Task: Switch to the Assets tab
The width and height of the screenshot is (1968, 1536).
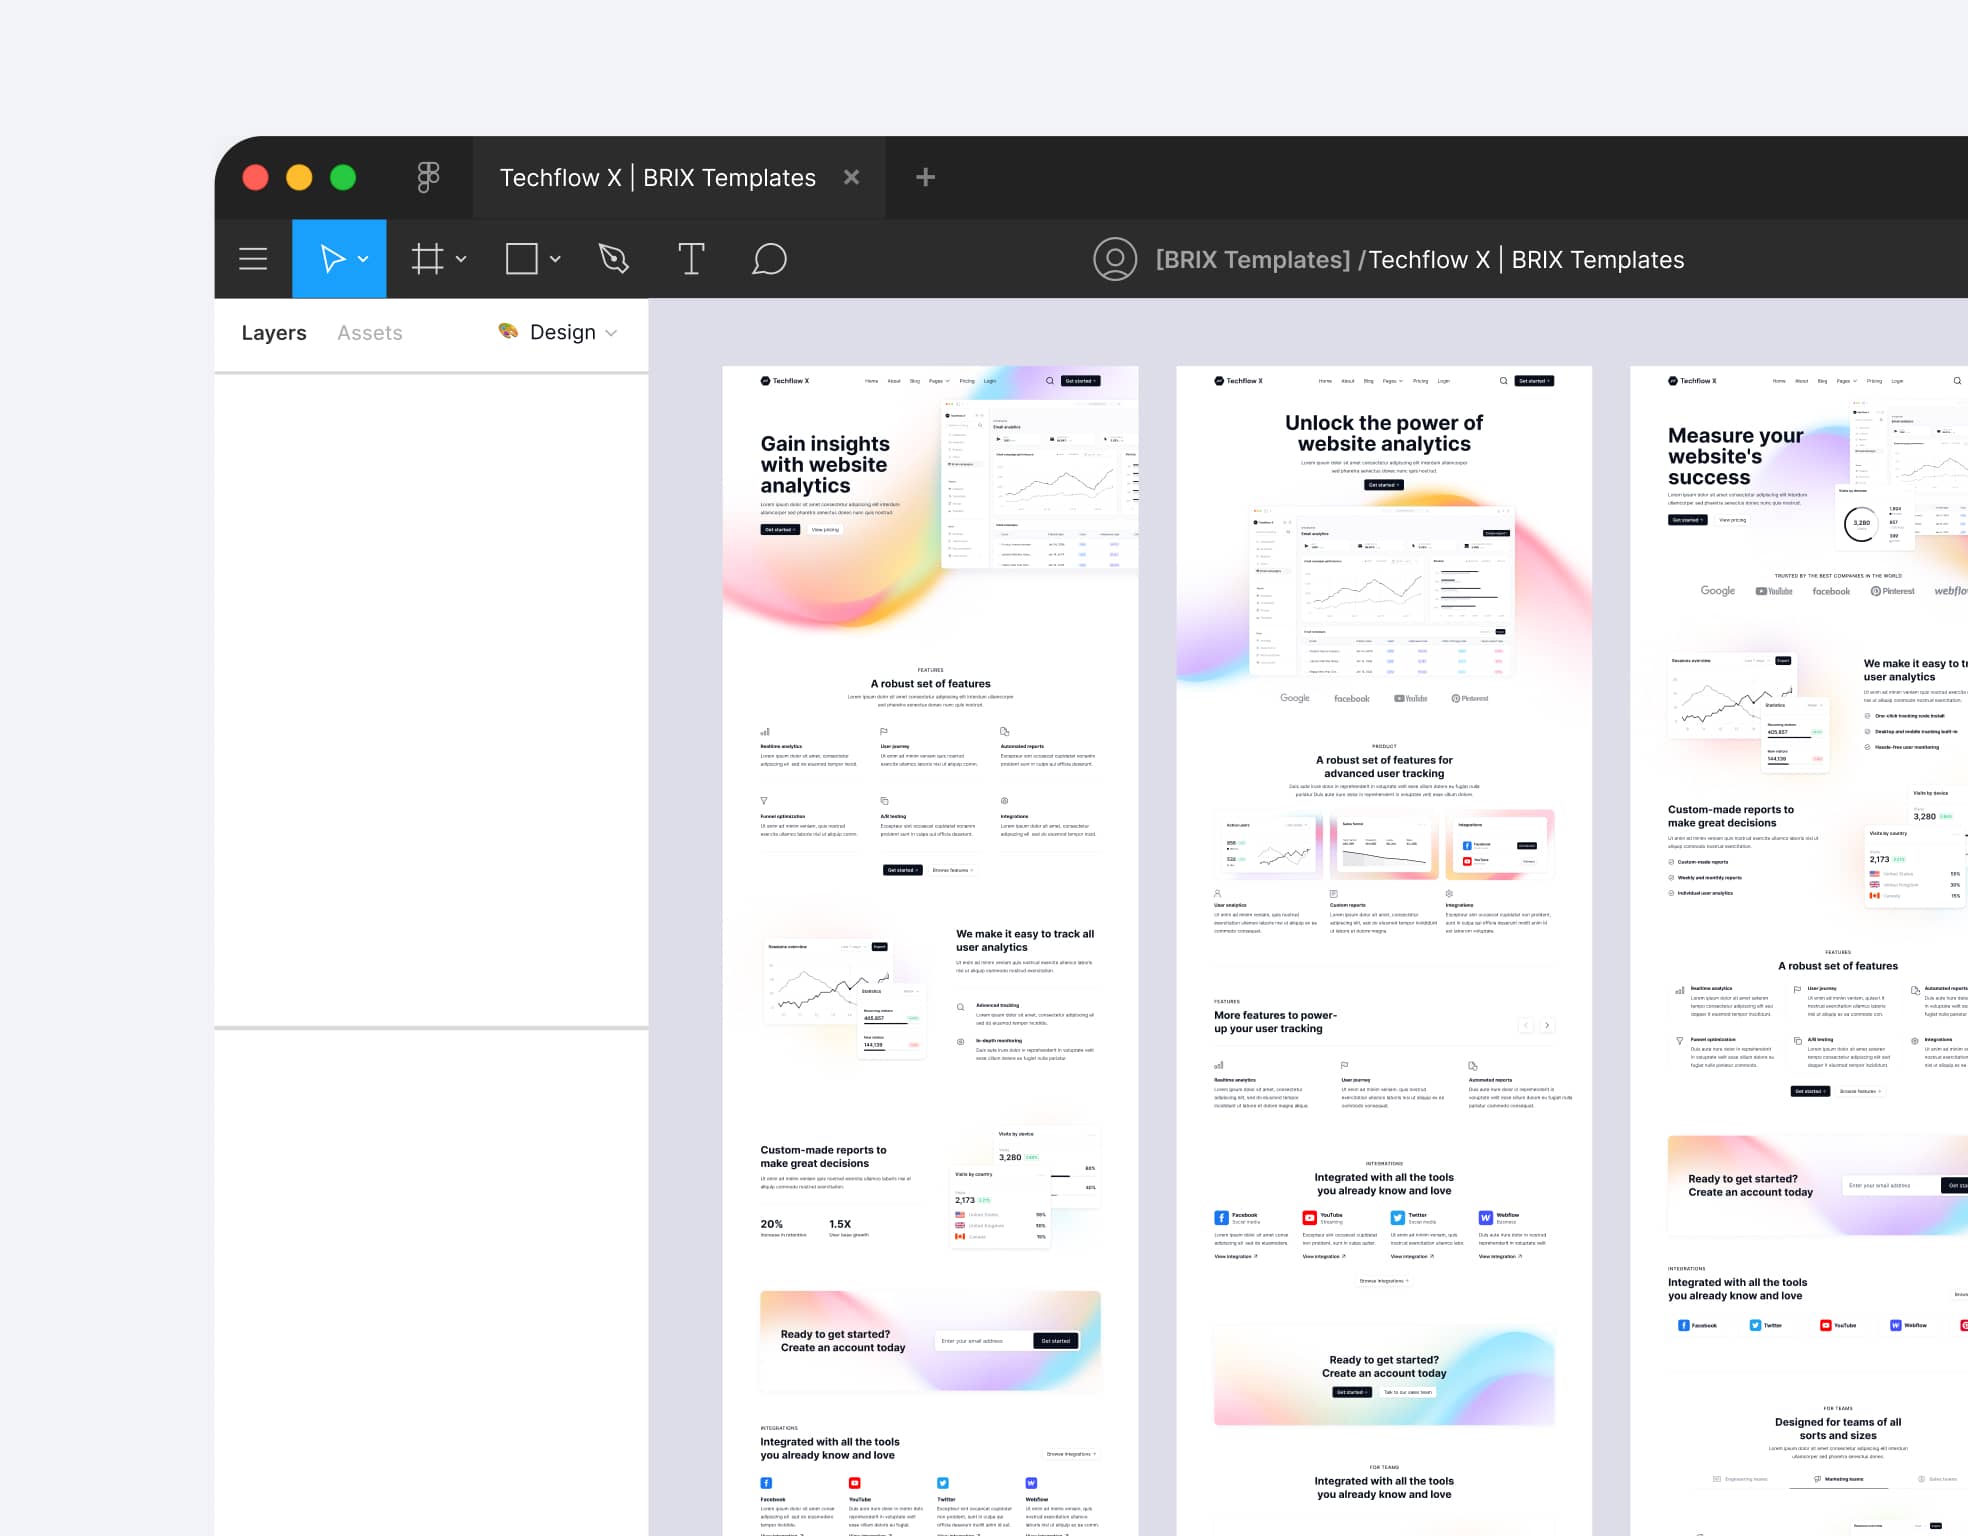Action: point(369,332)
